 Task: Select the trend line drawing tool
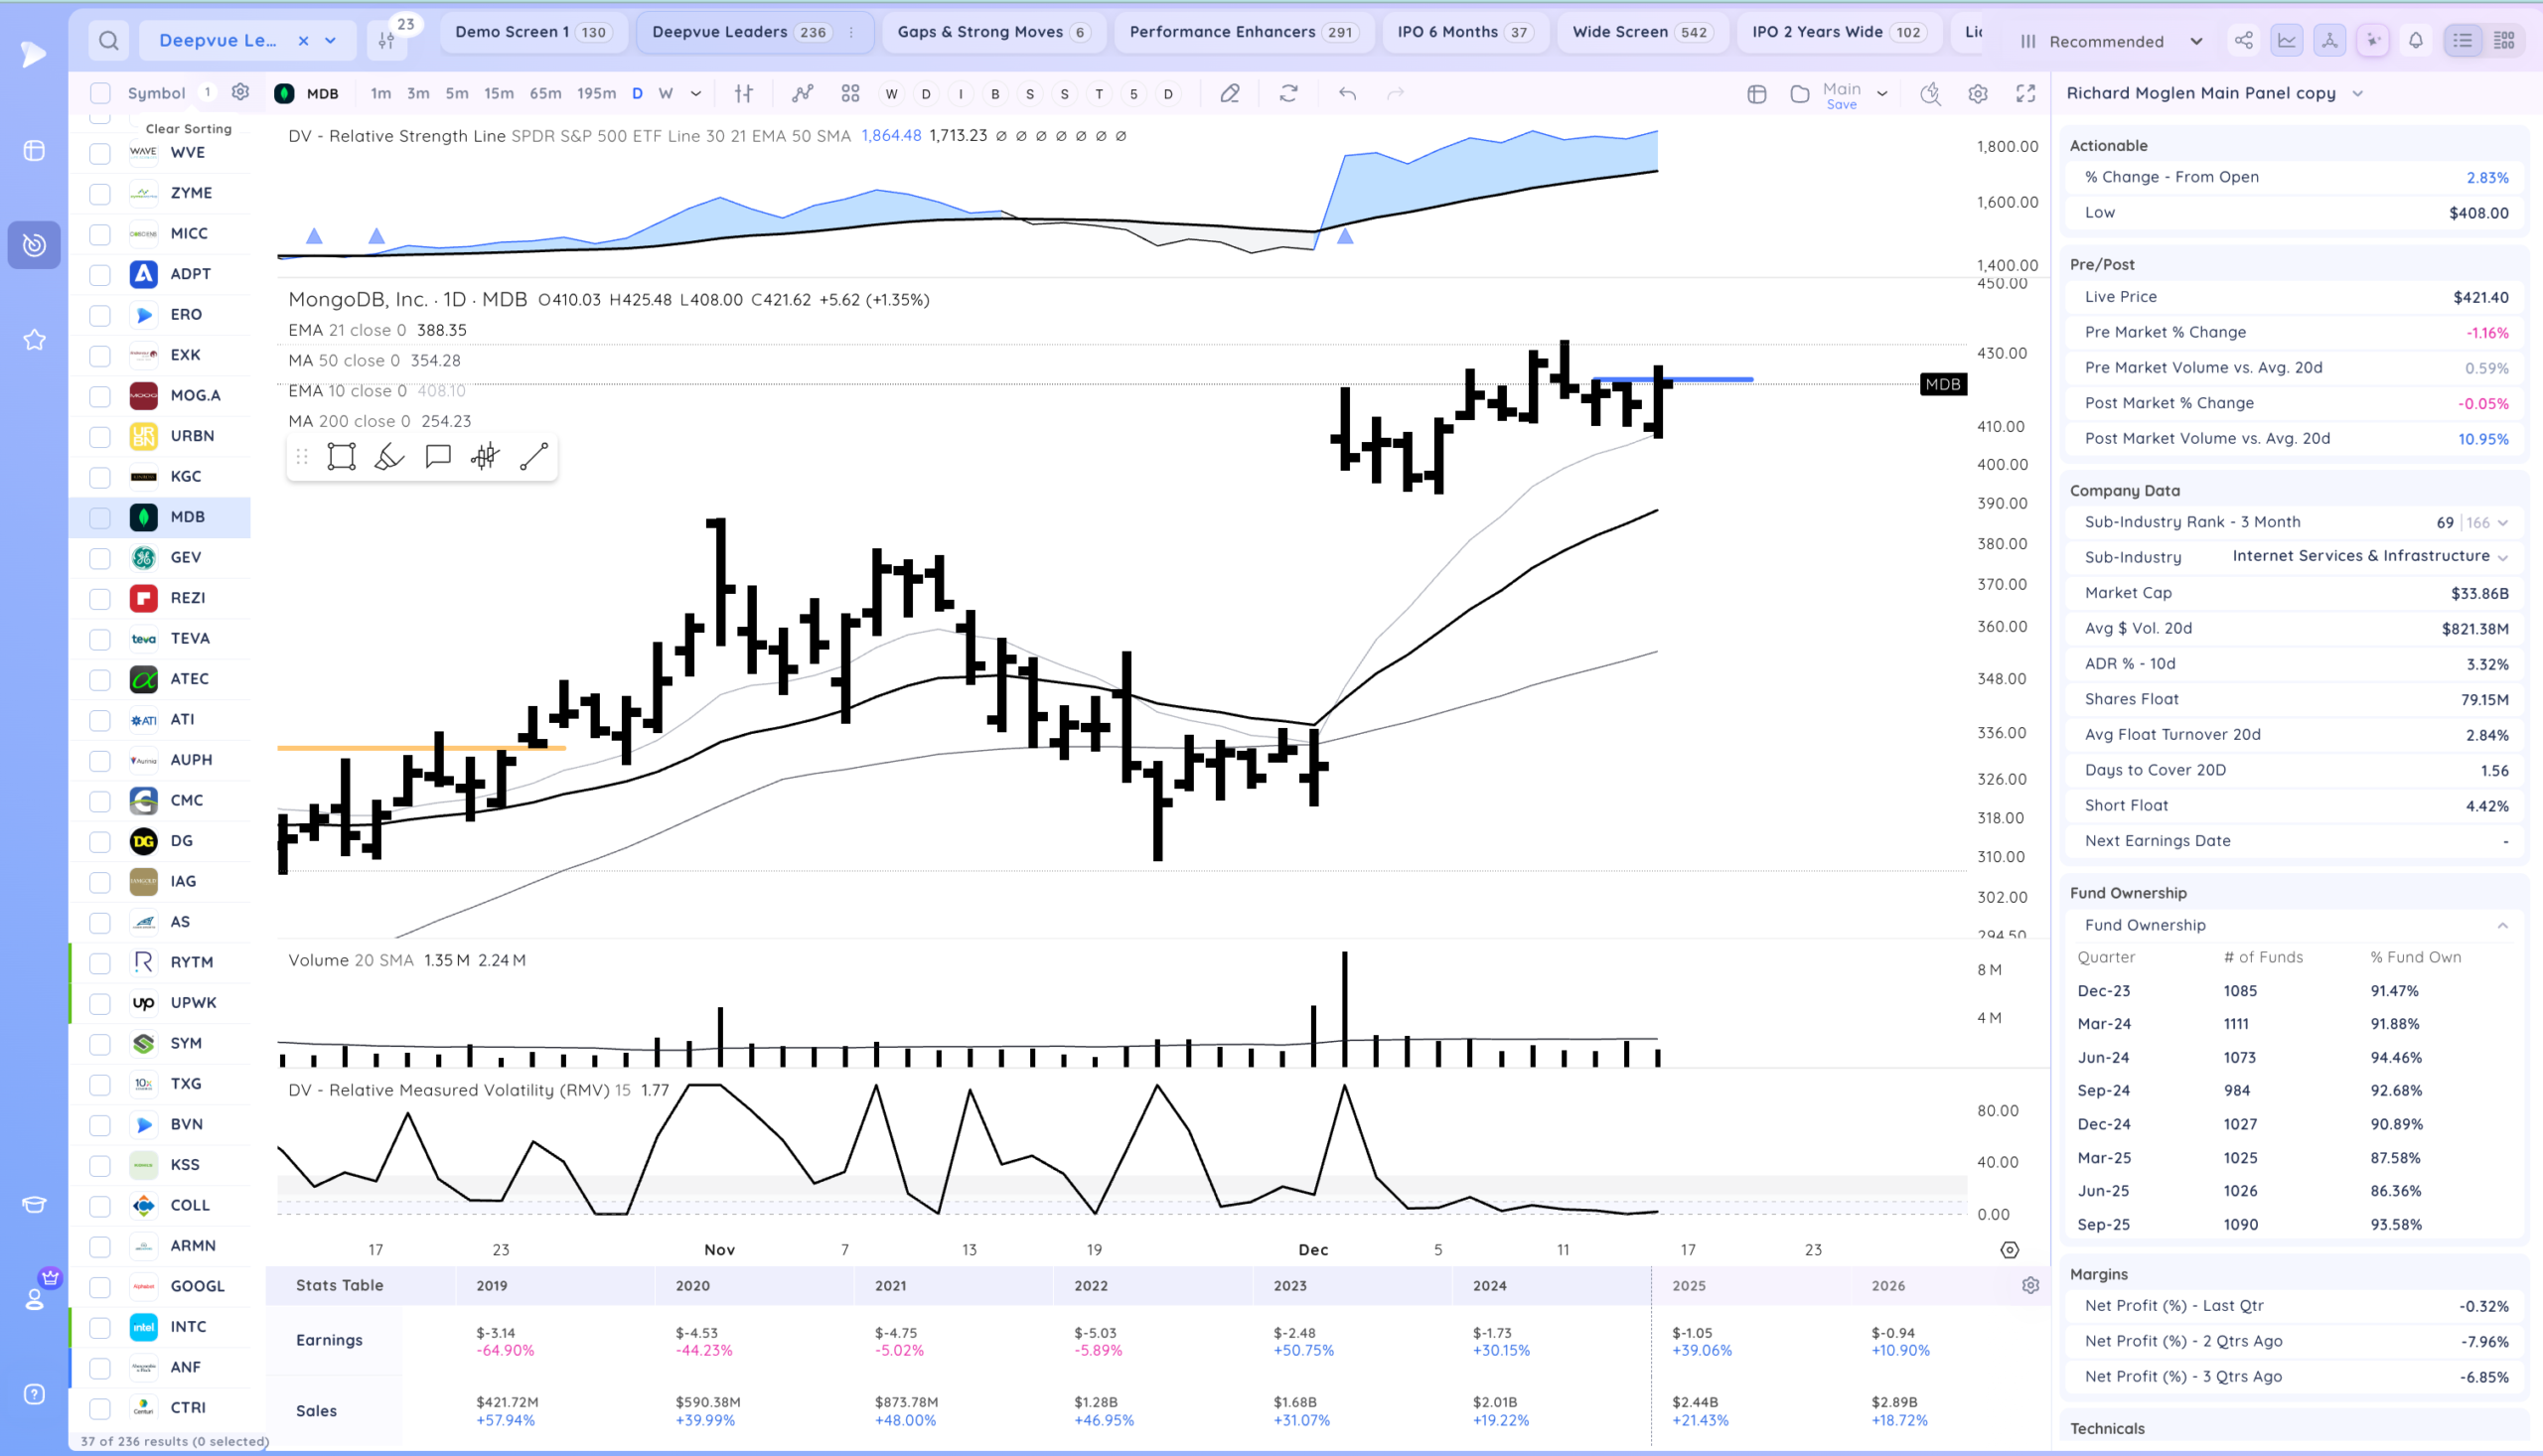point(534,457)
